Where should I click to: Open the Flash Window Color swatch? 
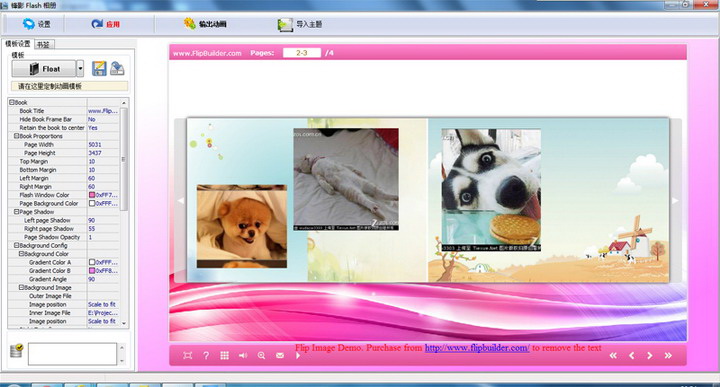click(x=92, y=195)
